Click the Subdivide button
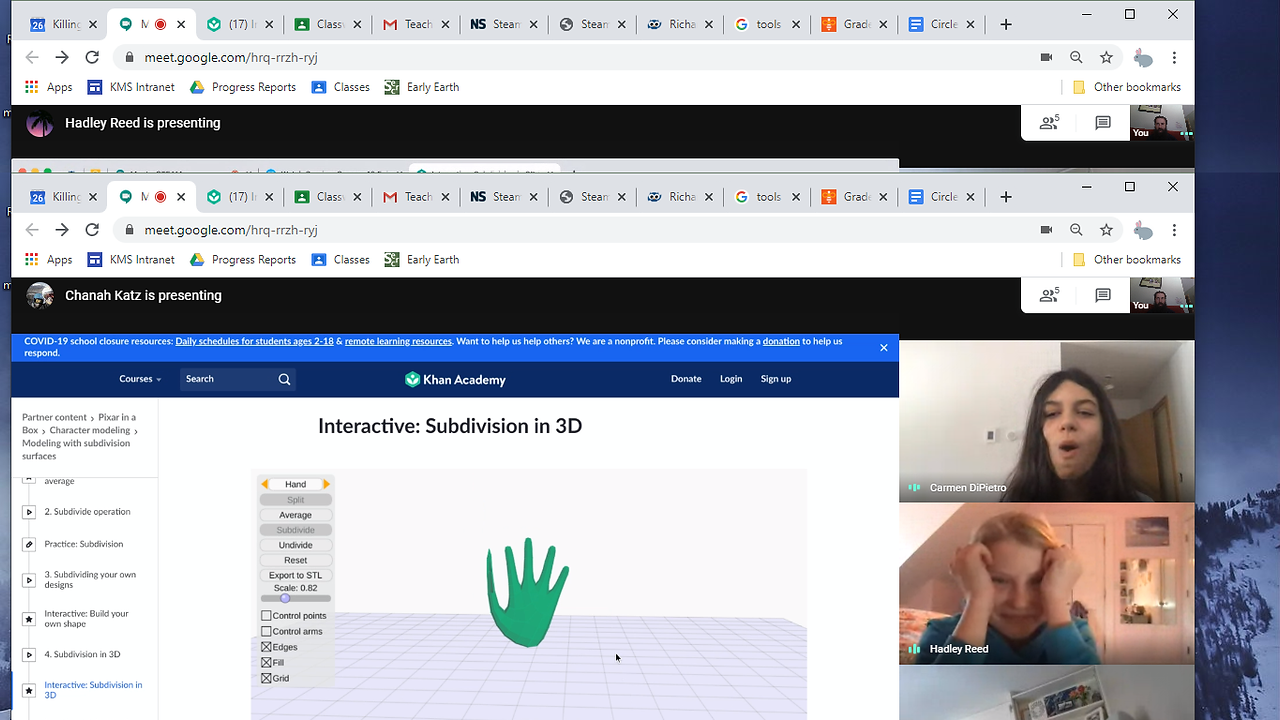 (x=295, y=530)
